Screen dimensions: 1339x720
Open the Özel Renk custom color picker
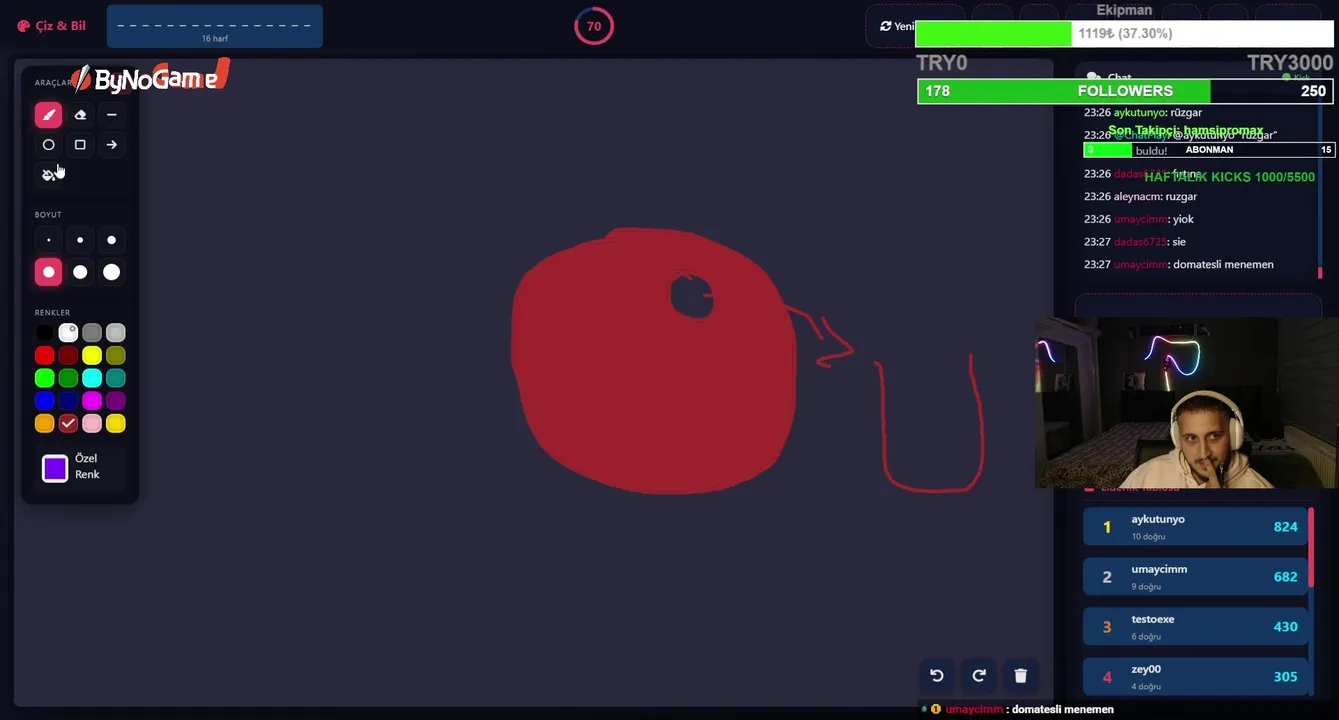click(55, 468)
